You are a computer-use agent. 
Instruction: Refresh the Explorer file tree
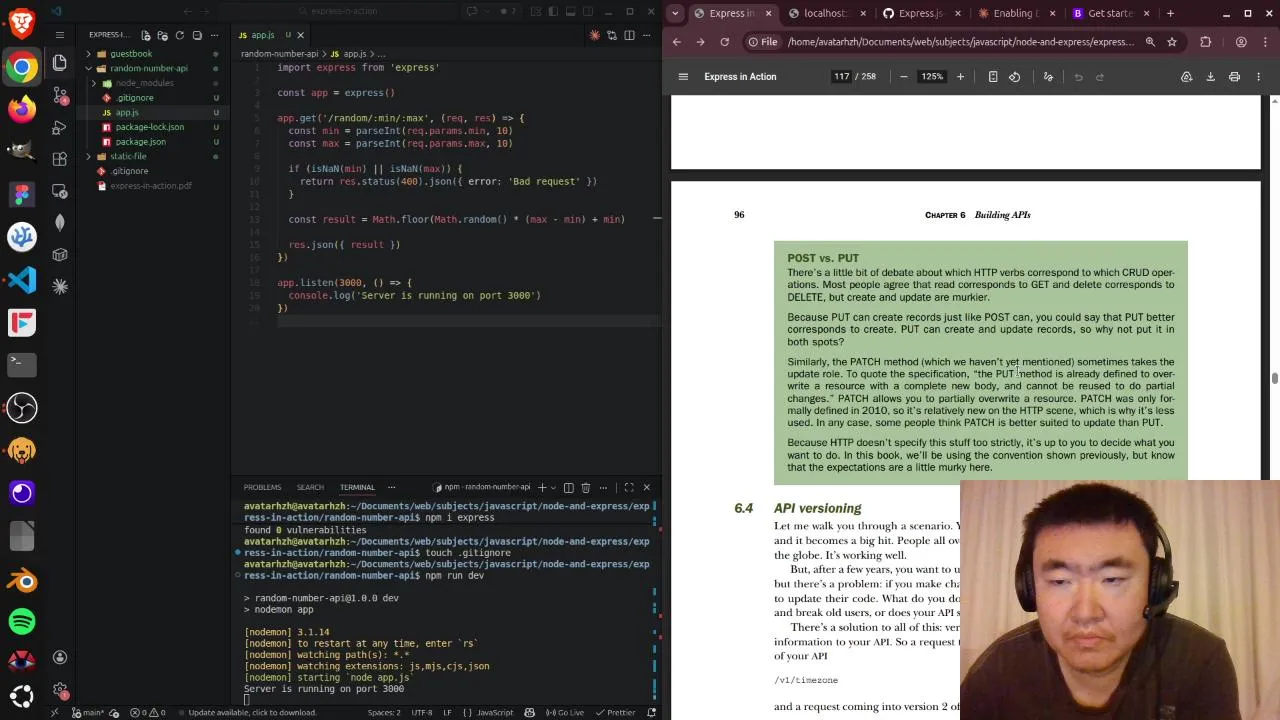pos(180,35)
